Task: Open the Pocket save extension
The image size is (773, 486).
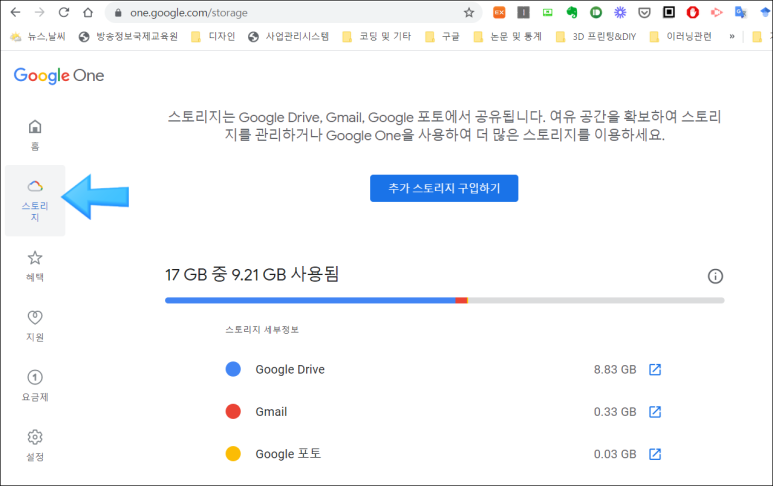Action: (644, 13)
